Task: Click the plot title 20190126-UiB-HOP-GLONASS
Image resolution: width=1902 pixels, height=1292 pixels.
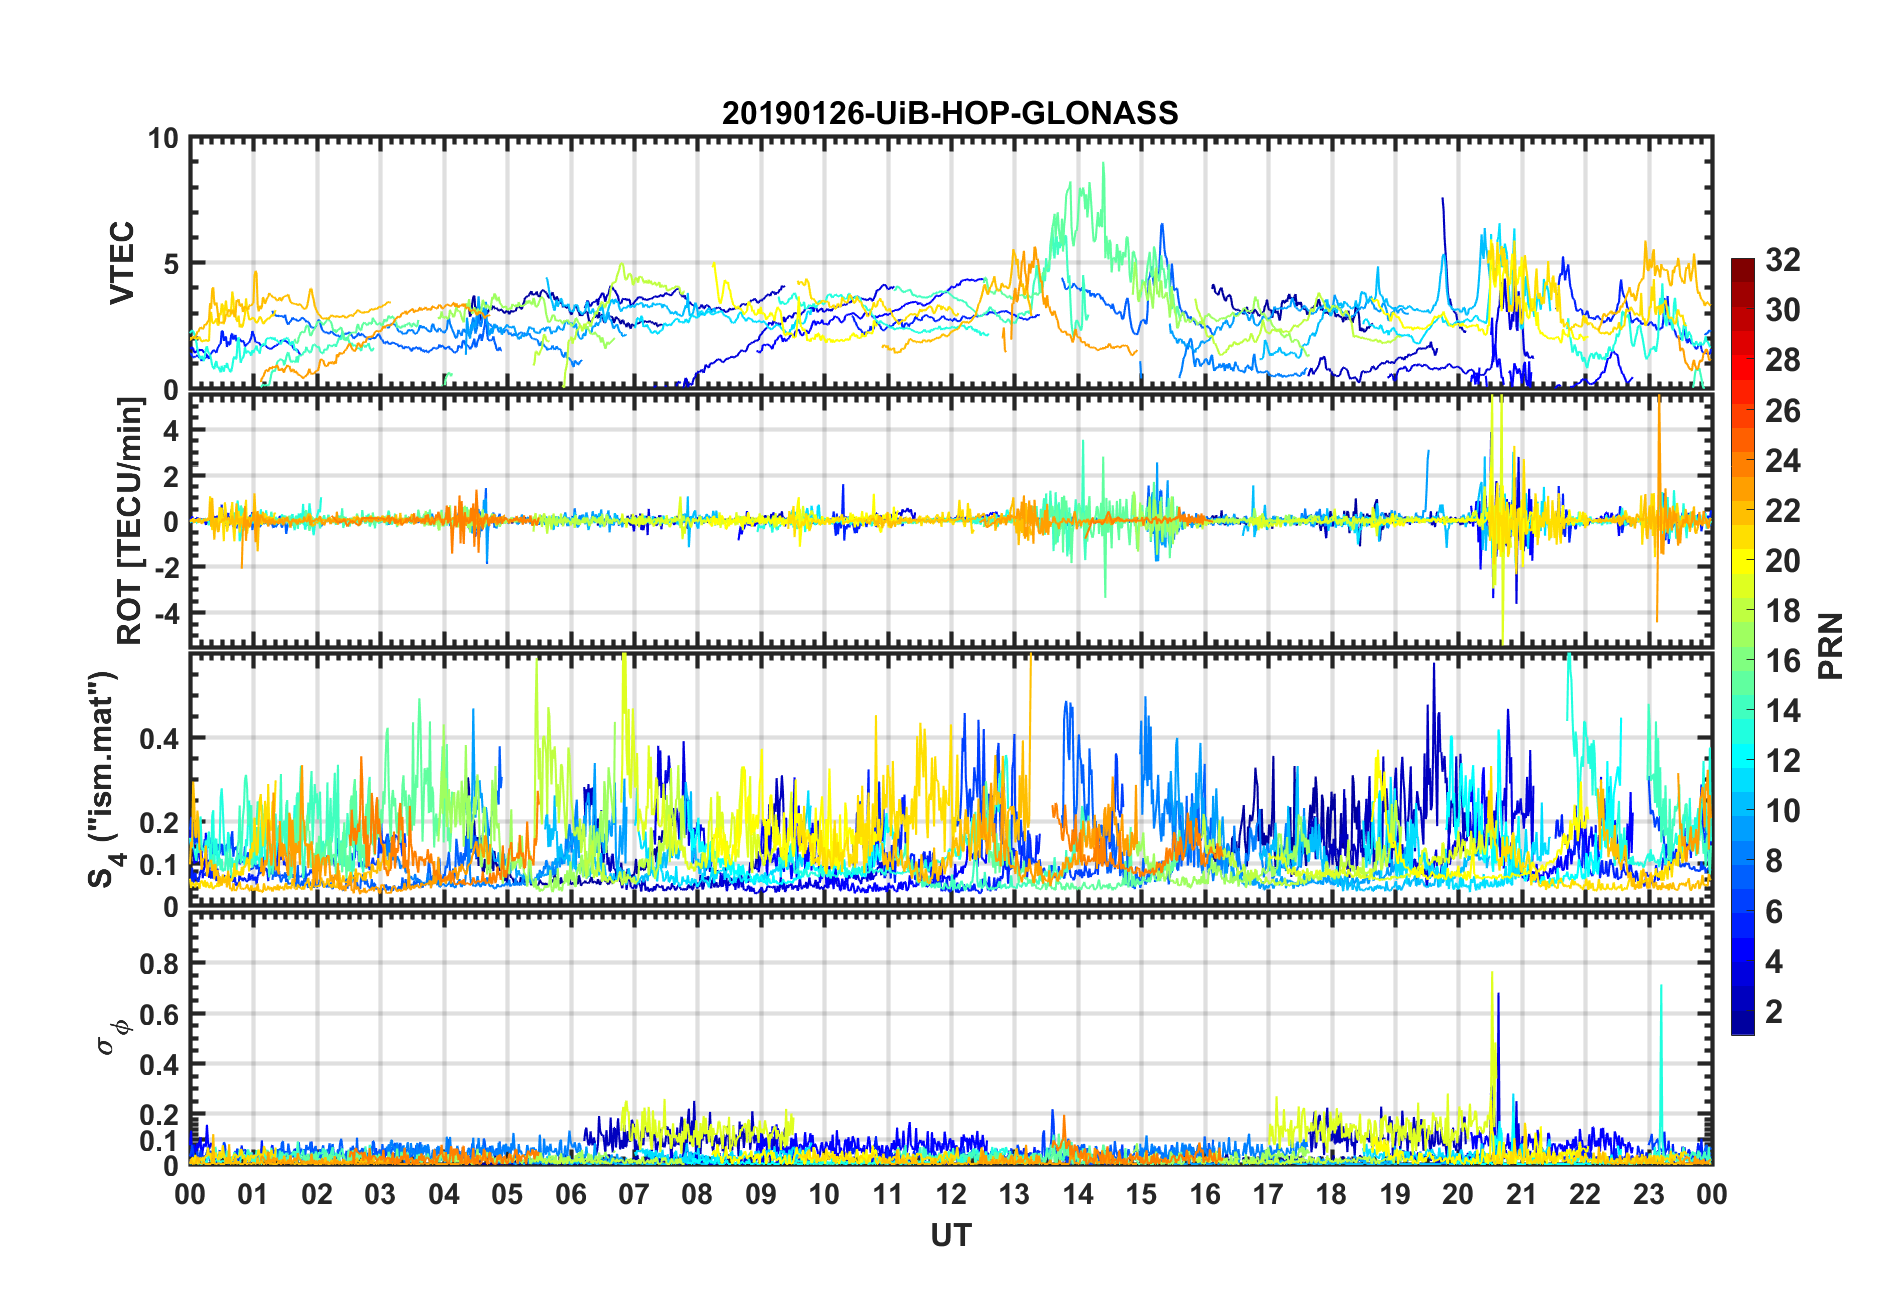Action: [950, 113]
